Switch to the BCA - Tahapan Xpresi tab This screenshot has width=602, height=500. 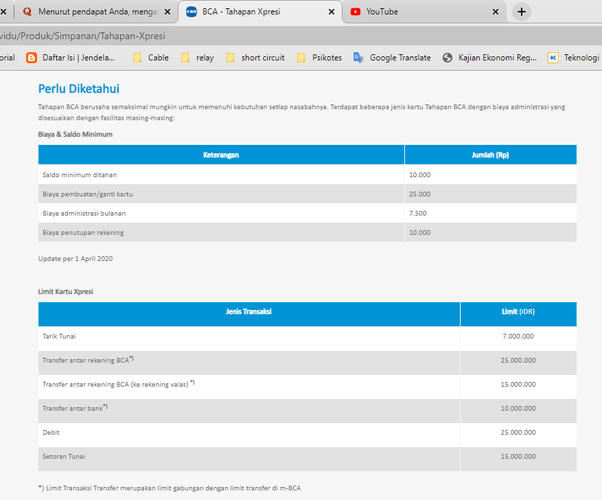[x=260, y=12]
